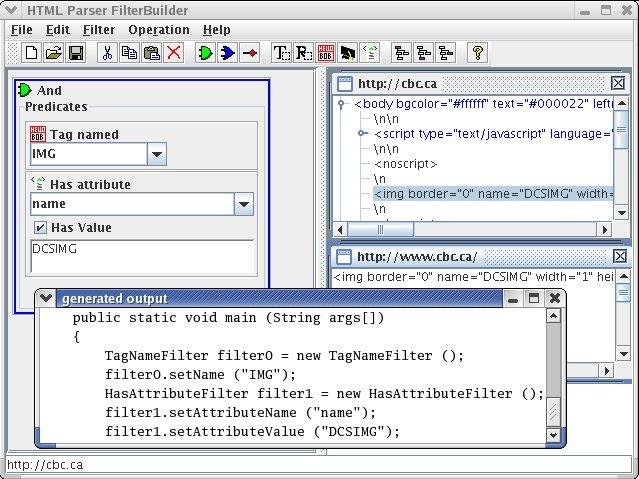Viewport: 639px width, 479px height.
Task: Click the red X Delete icon
Action: point(174,53)
